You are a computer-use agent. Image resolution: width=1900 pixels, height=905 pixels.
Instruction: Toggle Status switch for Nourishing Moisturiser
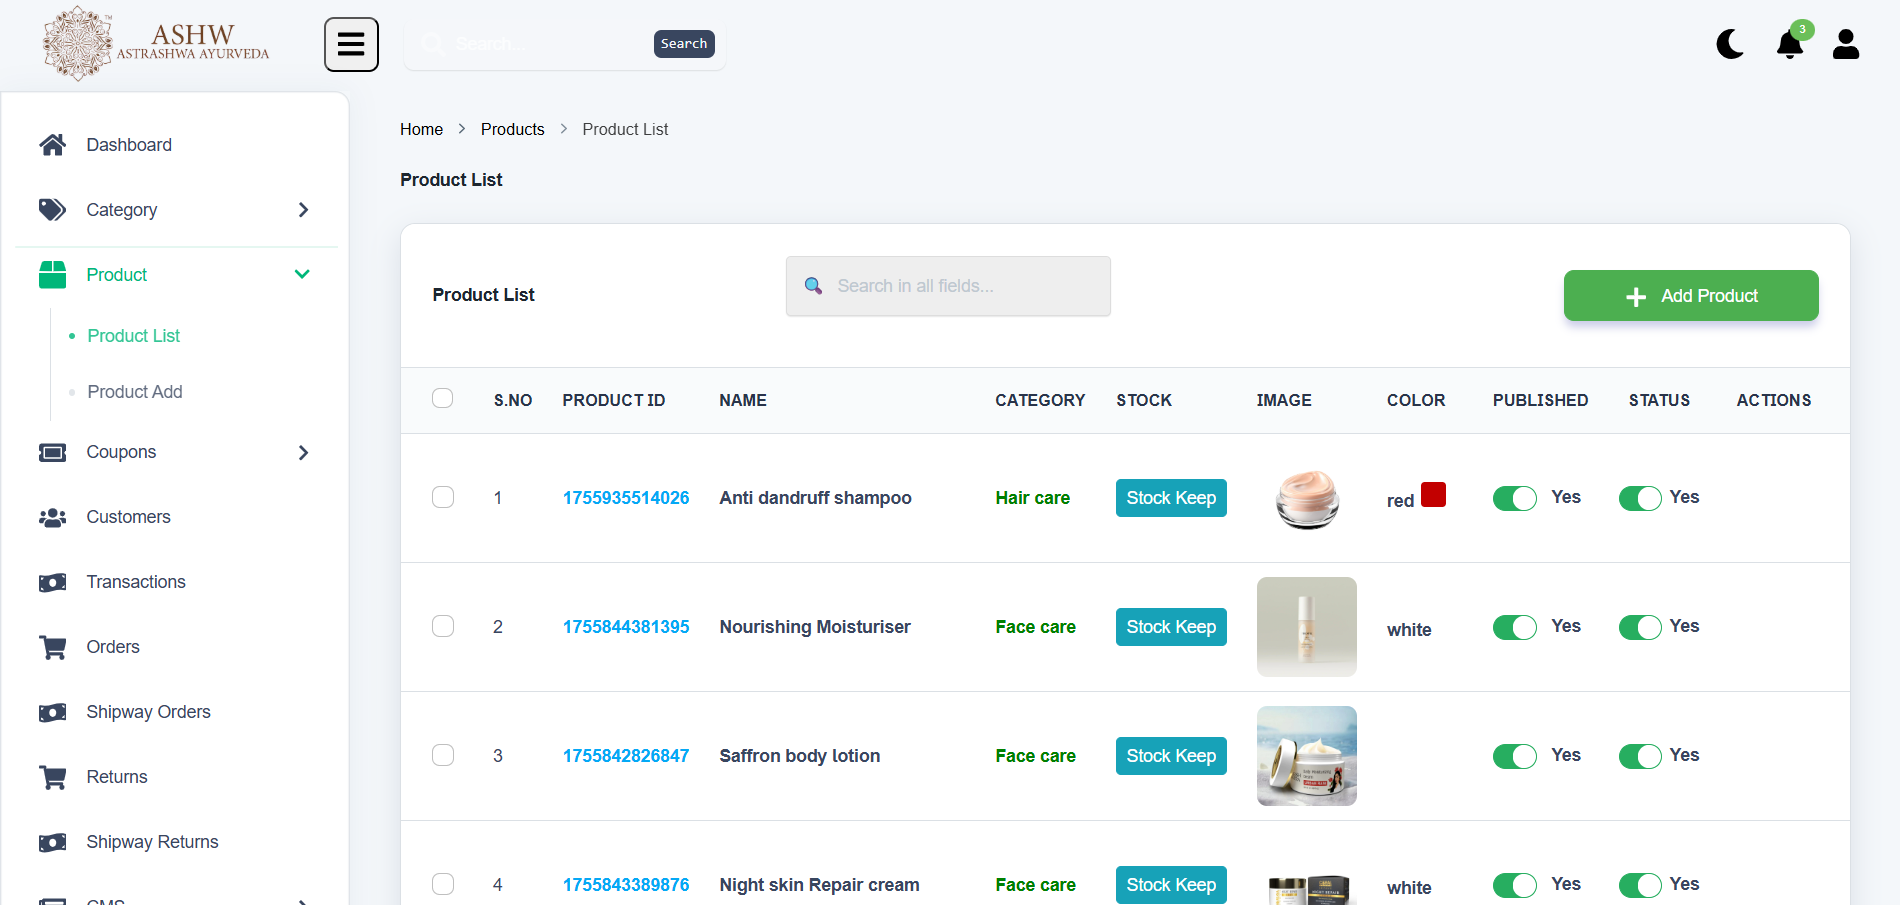click(x=1640, y=627)
